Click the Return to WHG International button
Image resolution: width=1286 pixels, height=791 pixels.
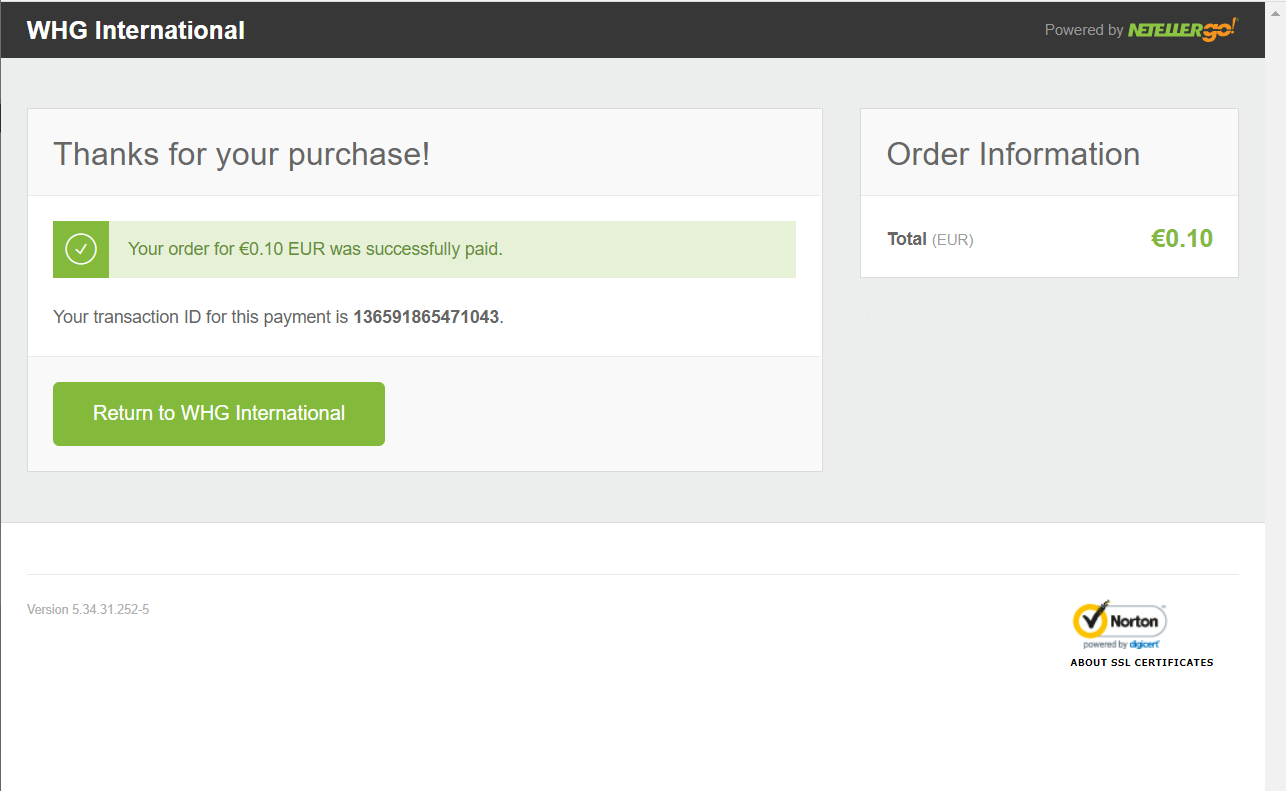[219, 413]
